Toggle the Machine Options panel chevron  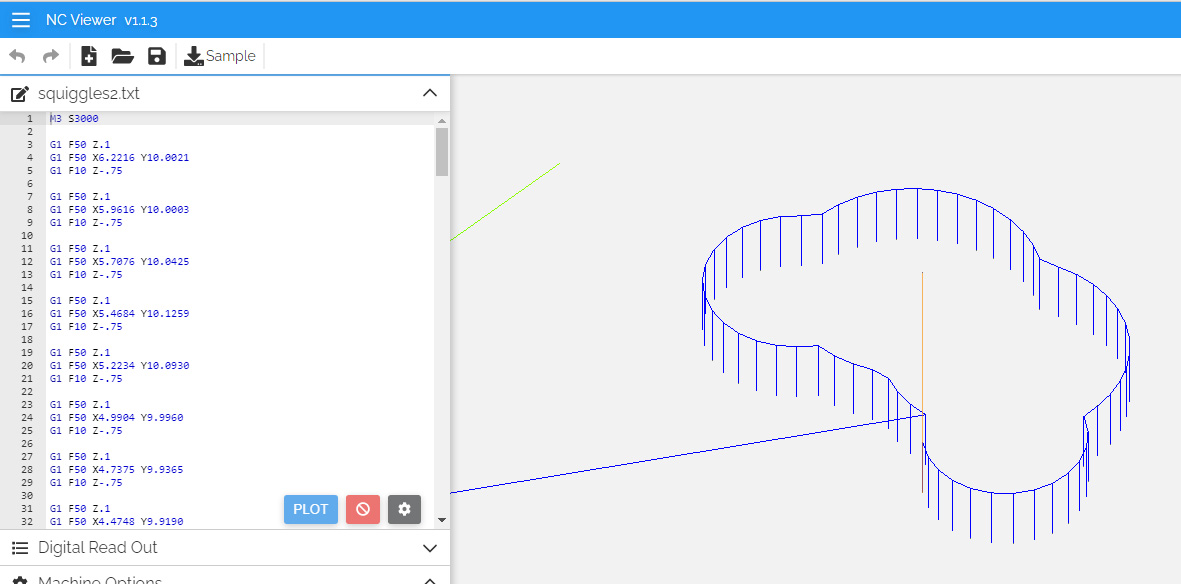(x=430, y=581)
